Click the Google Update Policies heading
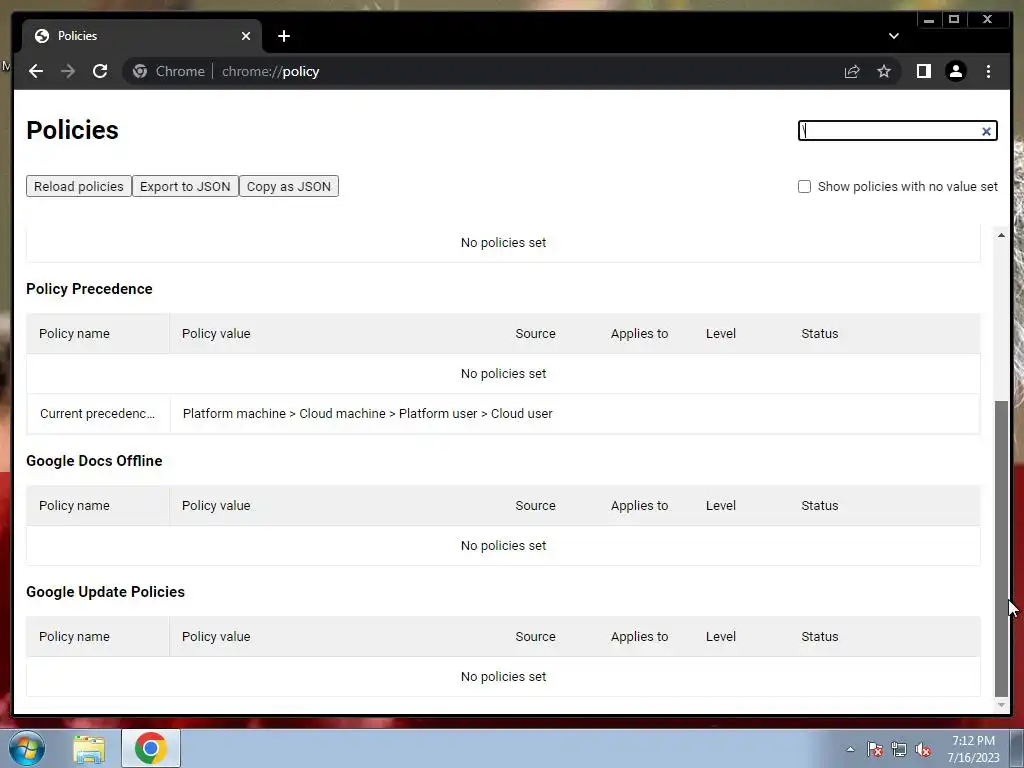This screenshot has height=768, width=1024. (105, 592)
